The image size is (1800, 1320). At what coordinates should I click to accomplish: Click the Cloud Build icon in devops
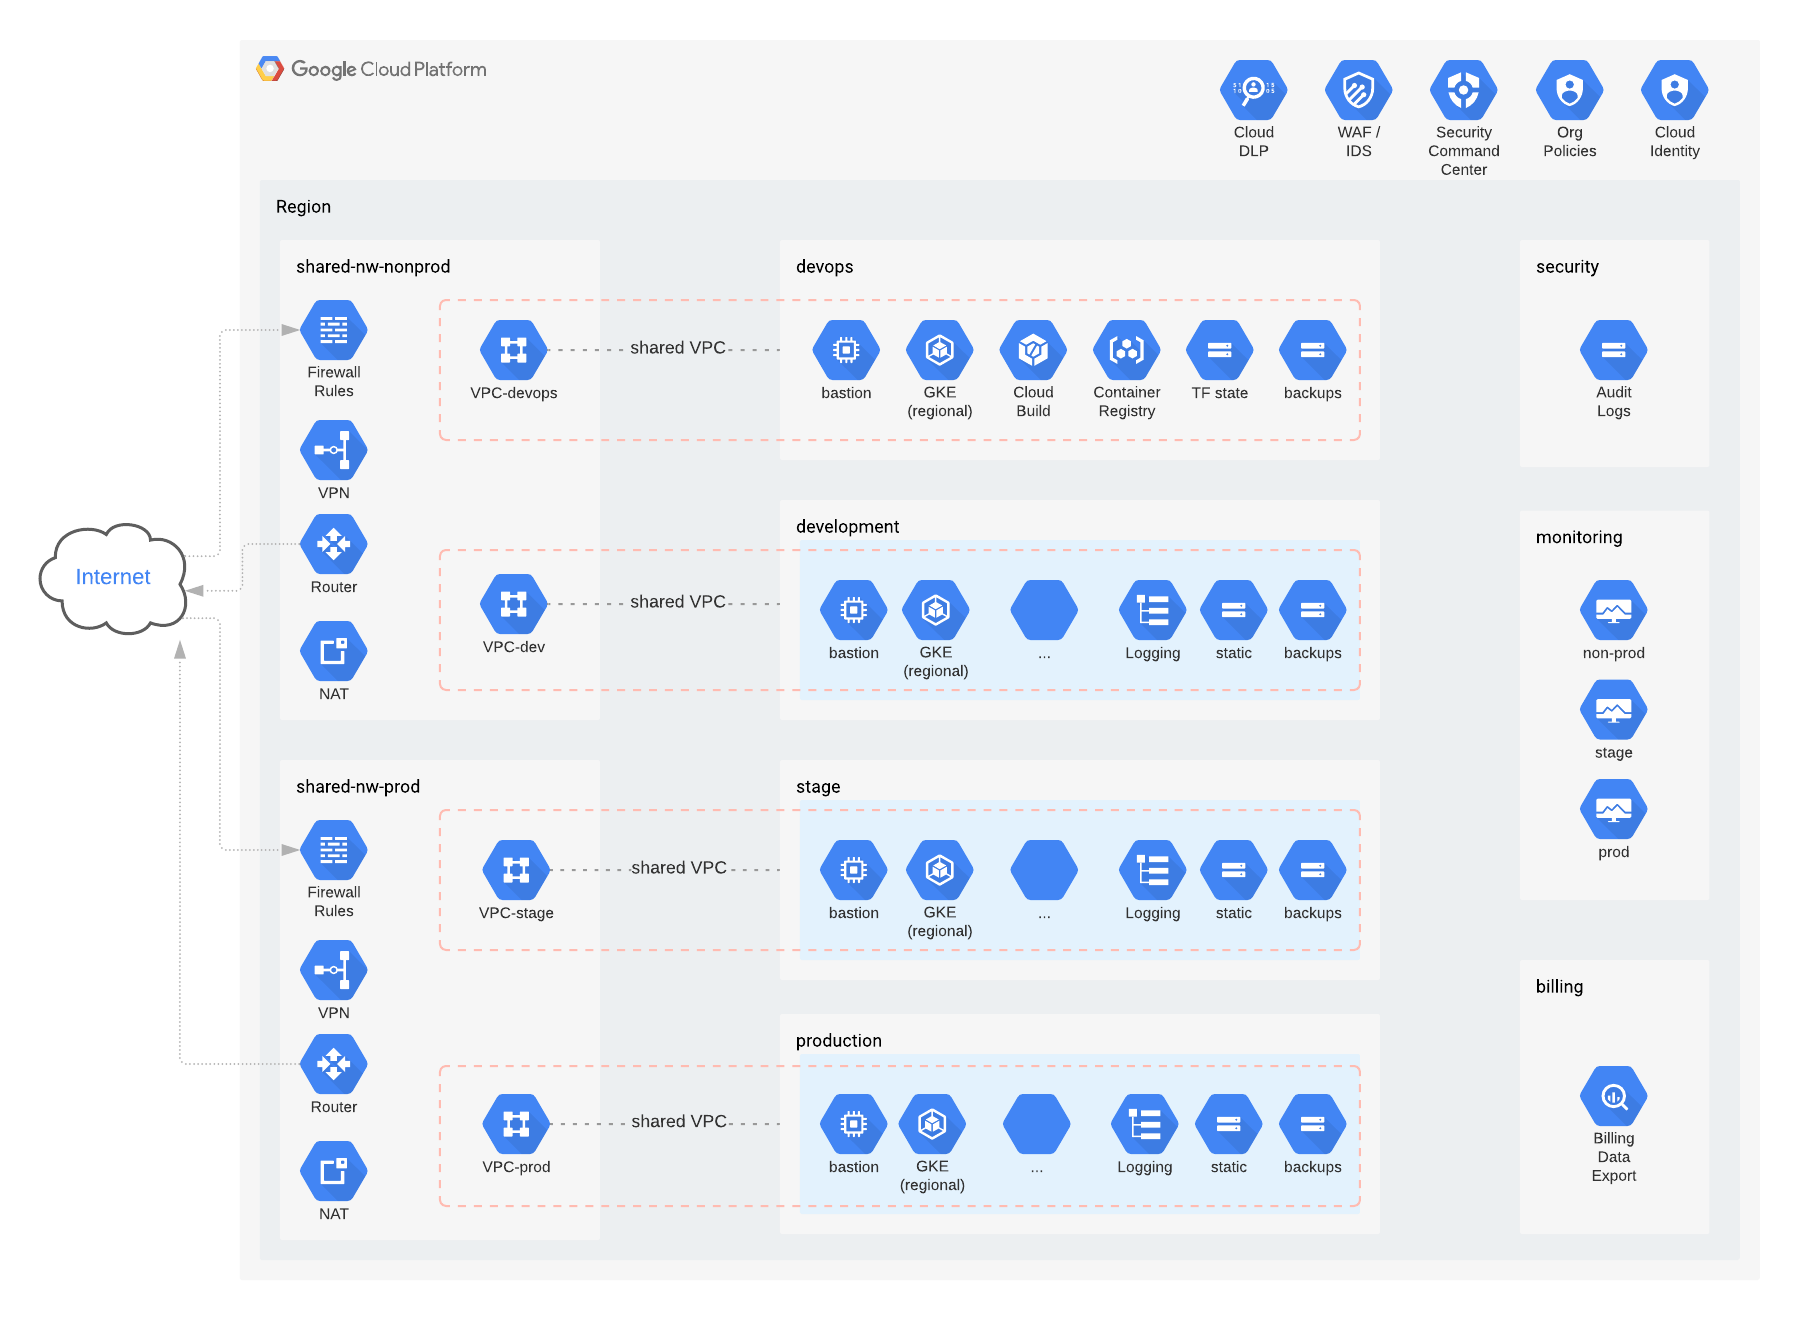click(x=1033, y=350)
